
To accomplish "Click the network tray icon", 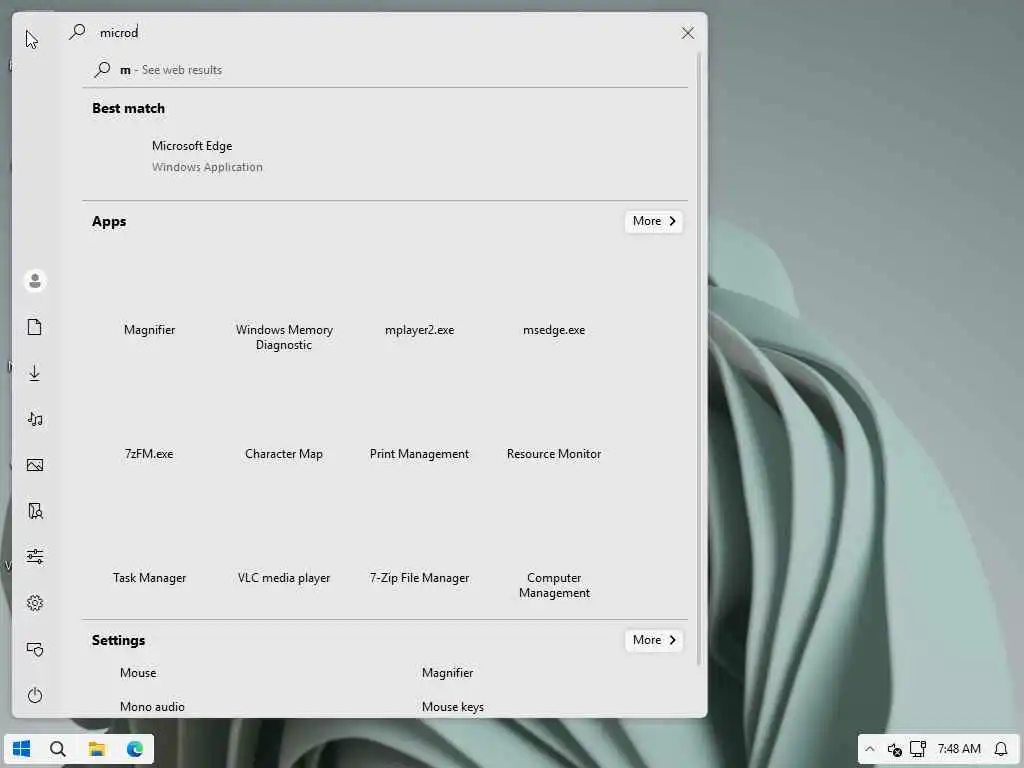I will [918, 749].
